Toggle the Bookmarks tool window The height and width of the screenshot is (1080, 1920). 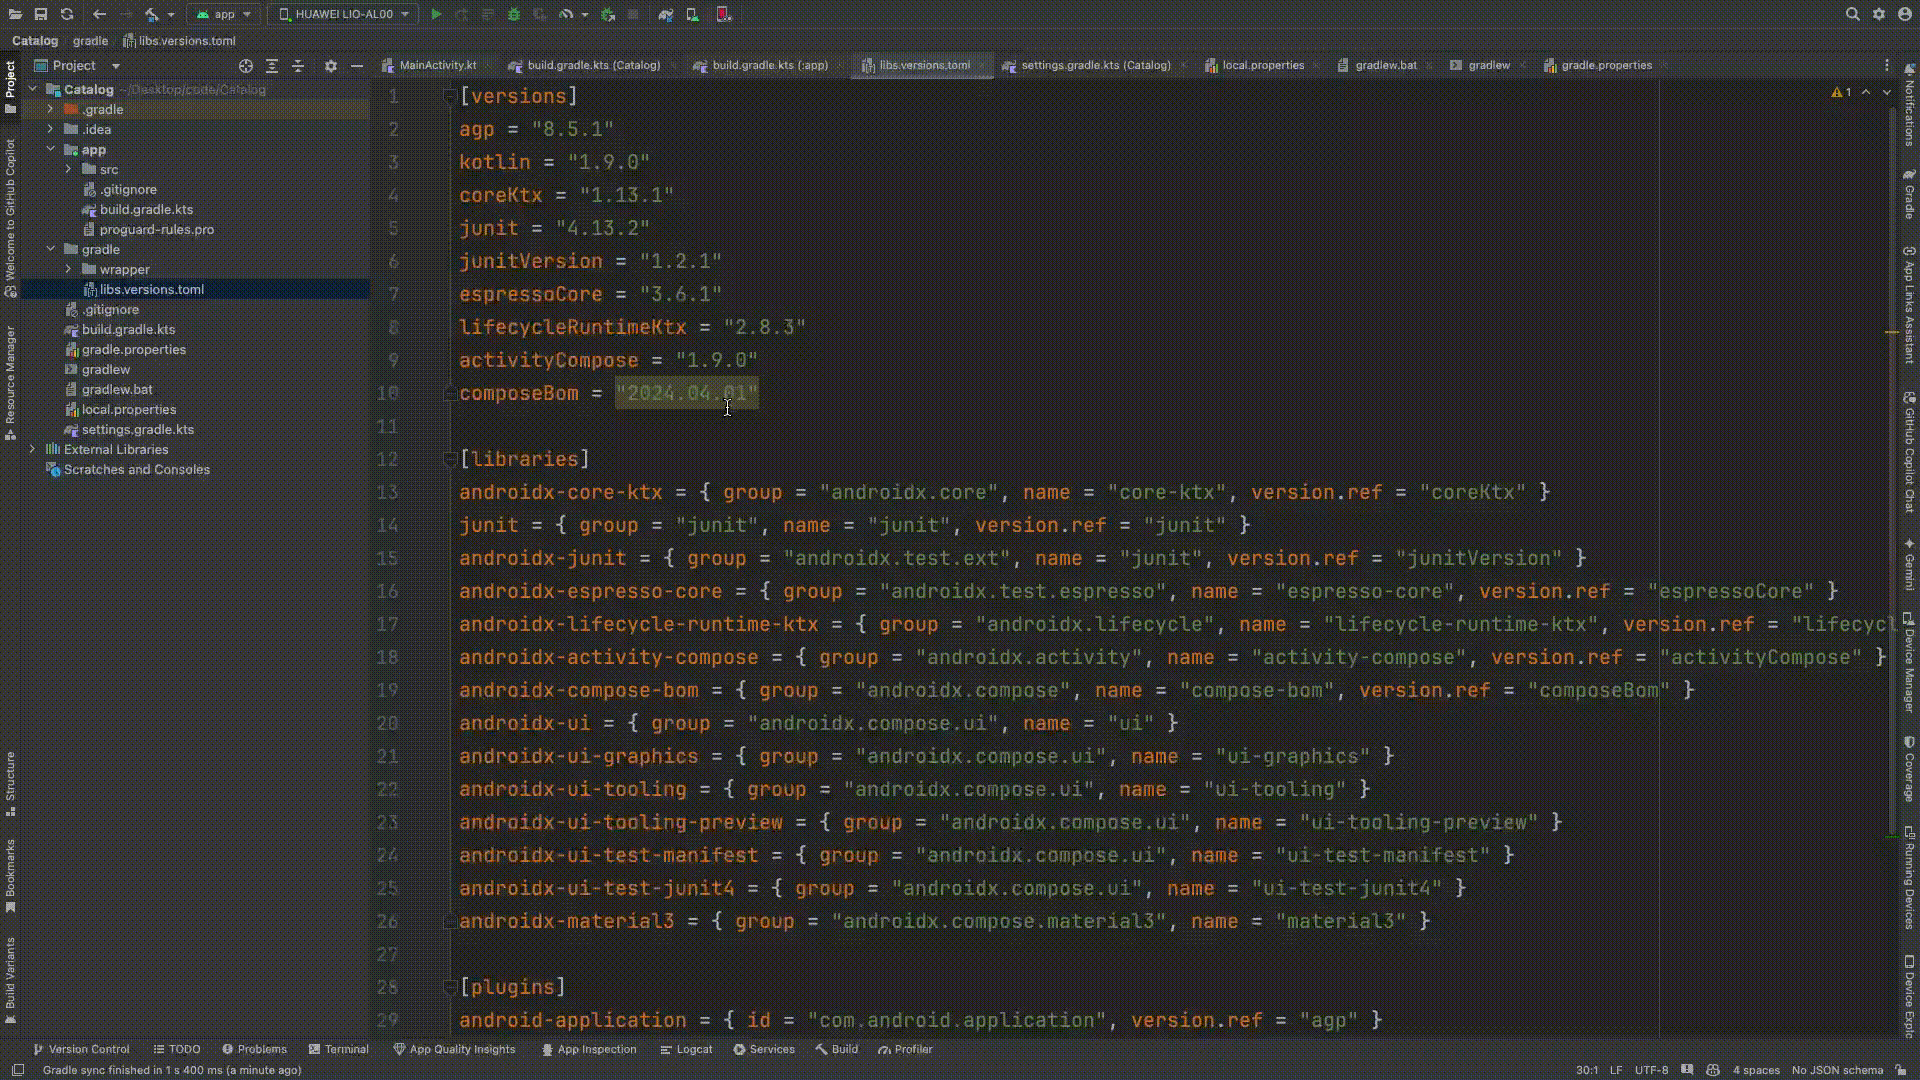tap(10, 874)
